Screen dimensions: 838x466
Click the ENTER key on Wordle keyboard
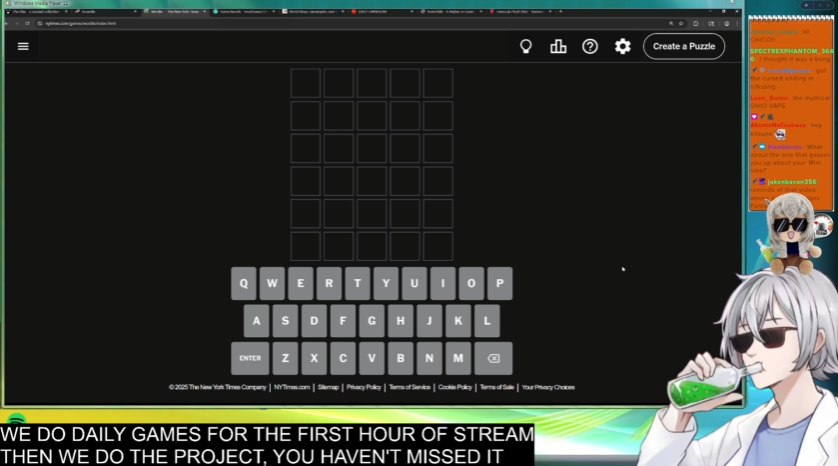[x=250, y=358]
